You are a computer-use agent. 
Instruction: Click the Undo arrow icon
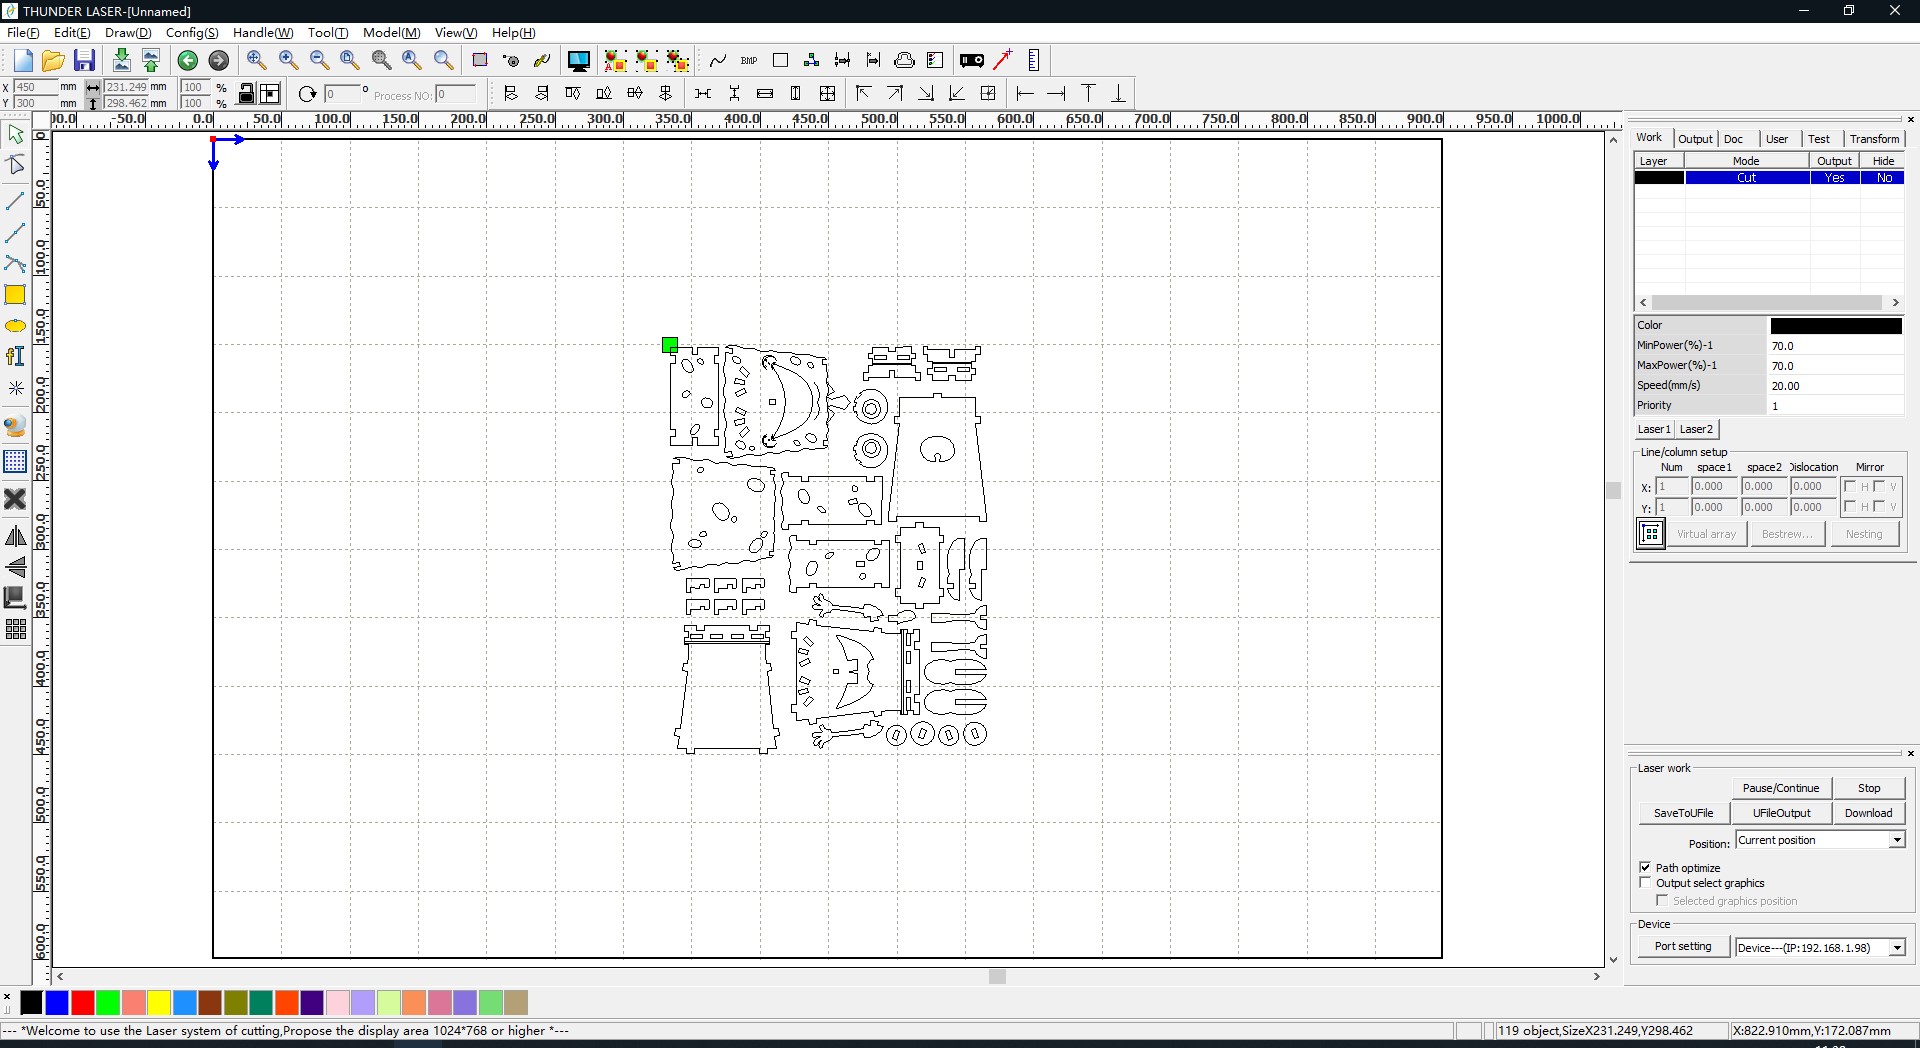tap(187, 60)
